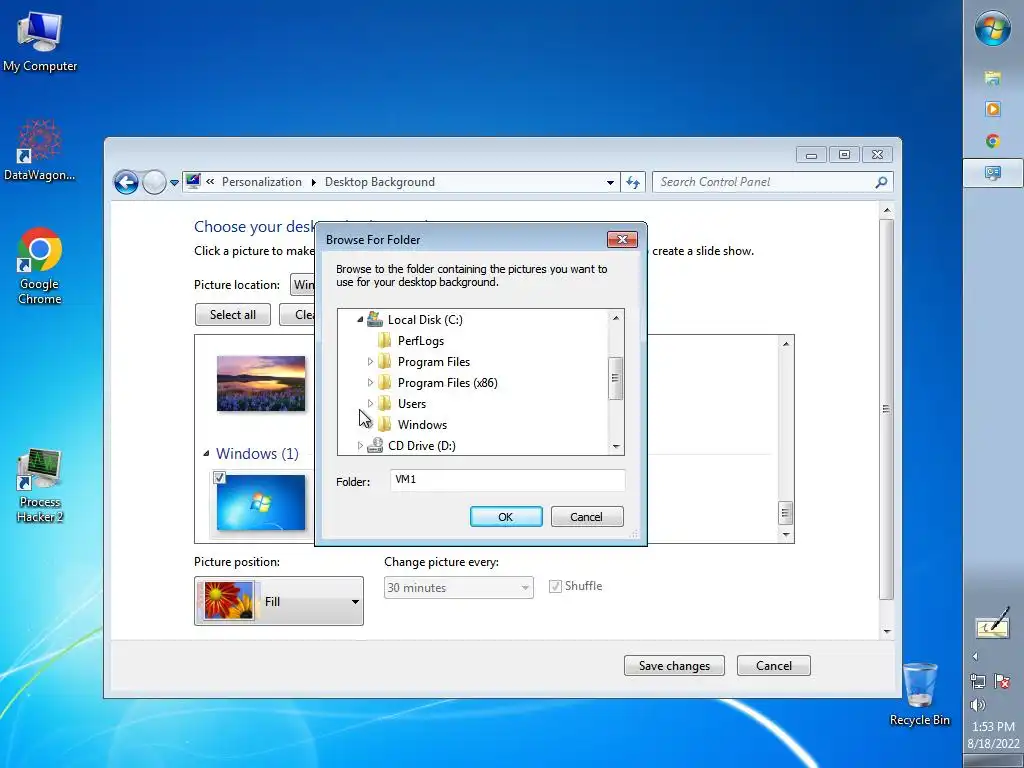
Task: Select Program Files (x86) folder
Action: [447, 383]
